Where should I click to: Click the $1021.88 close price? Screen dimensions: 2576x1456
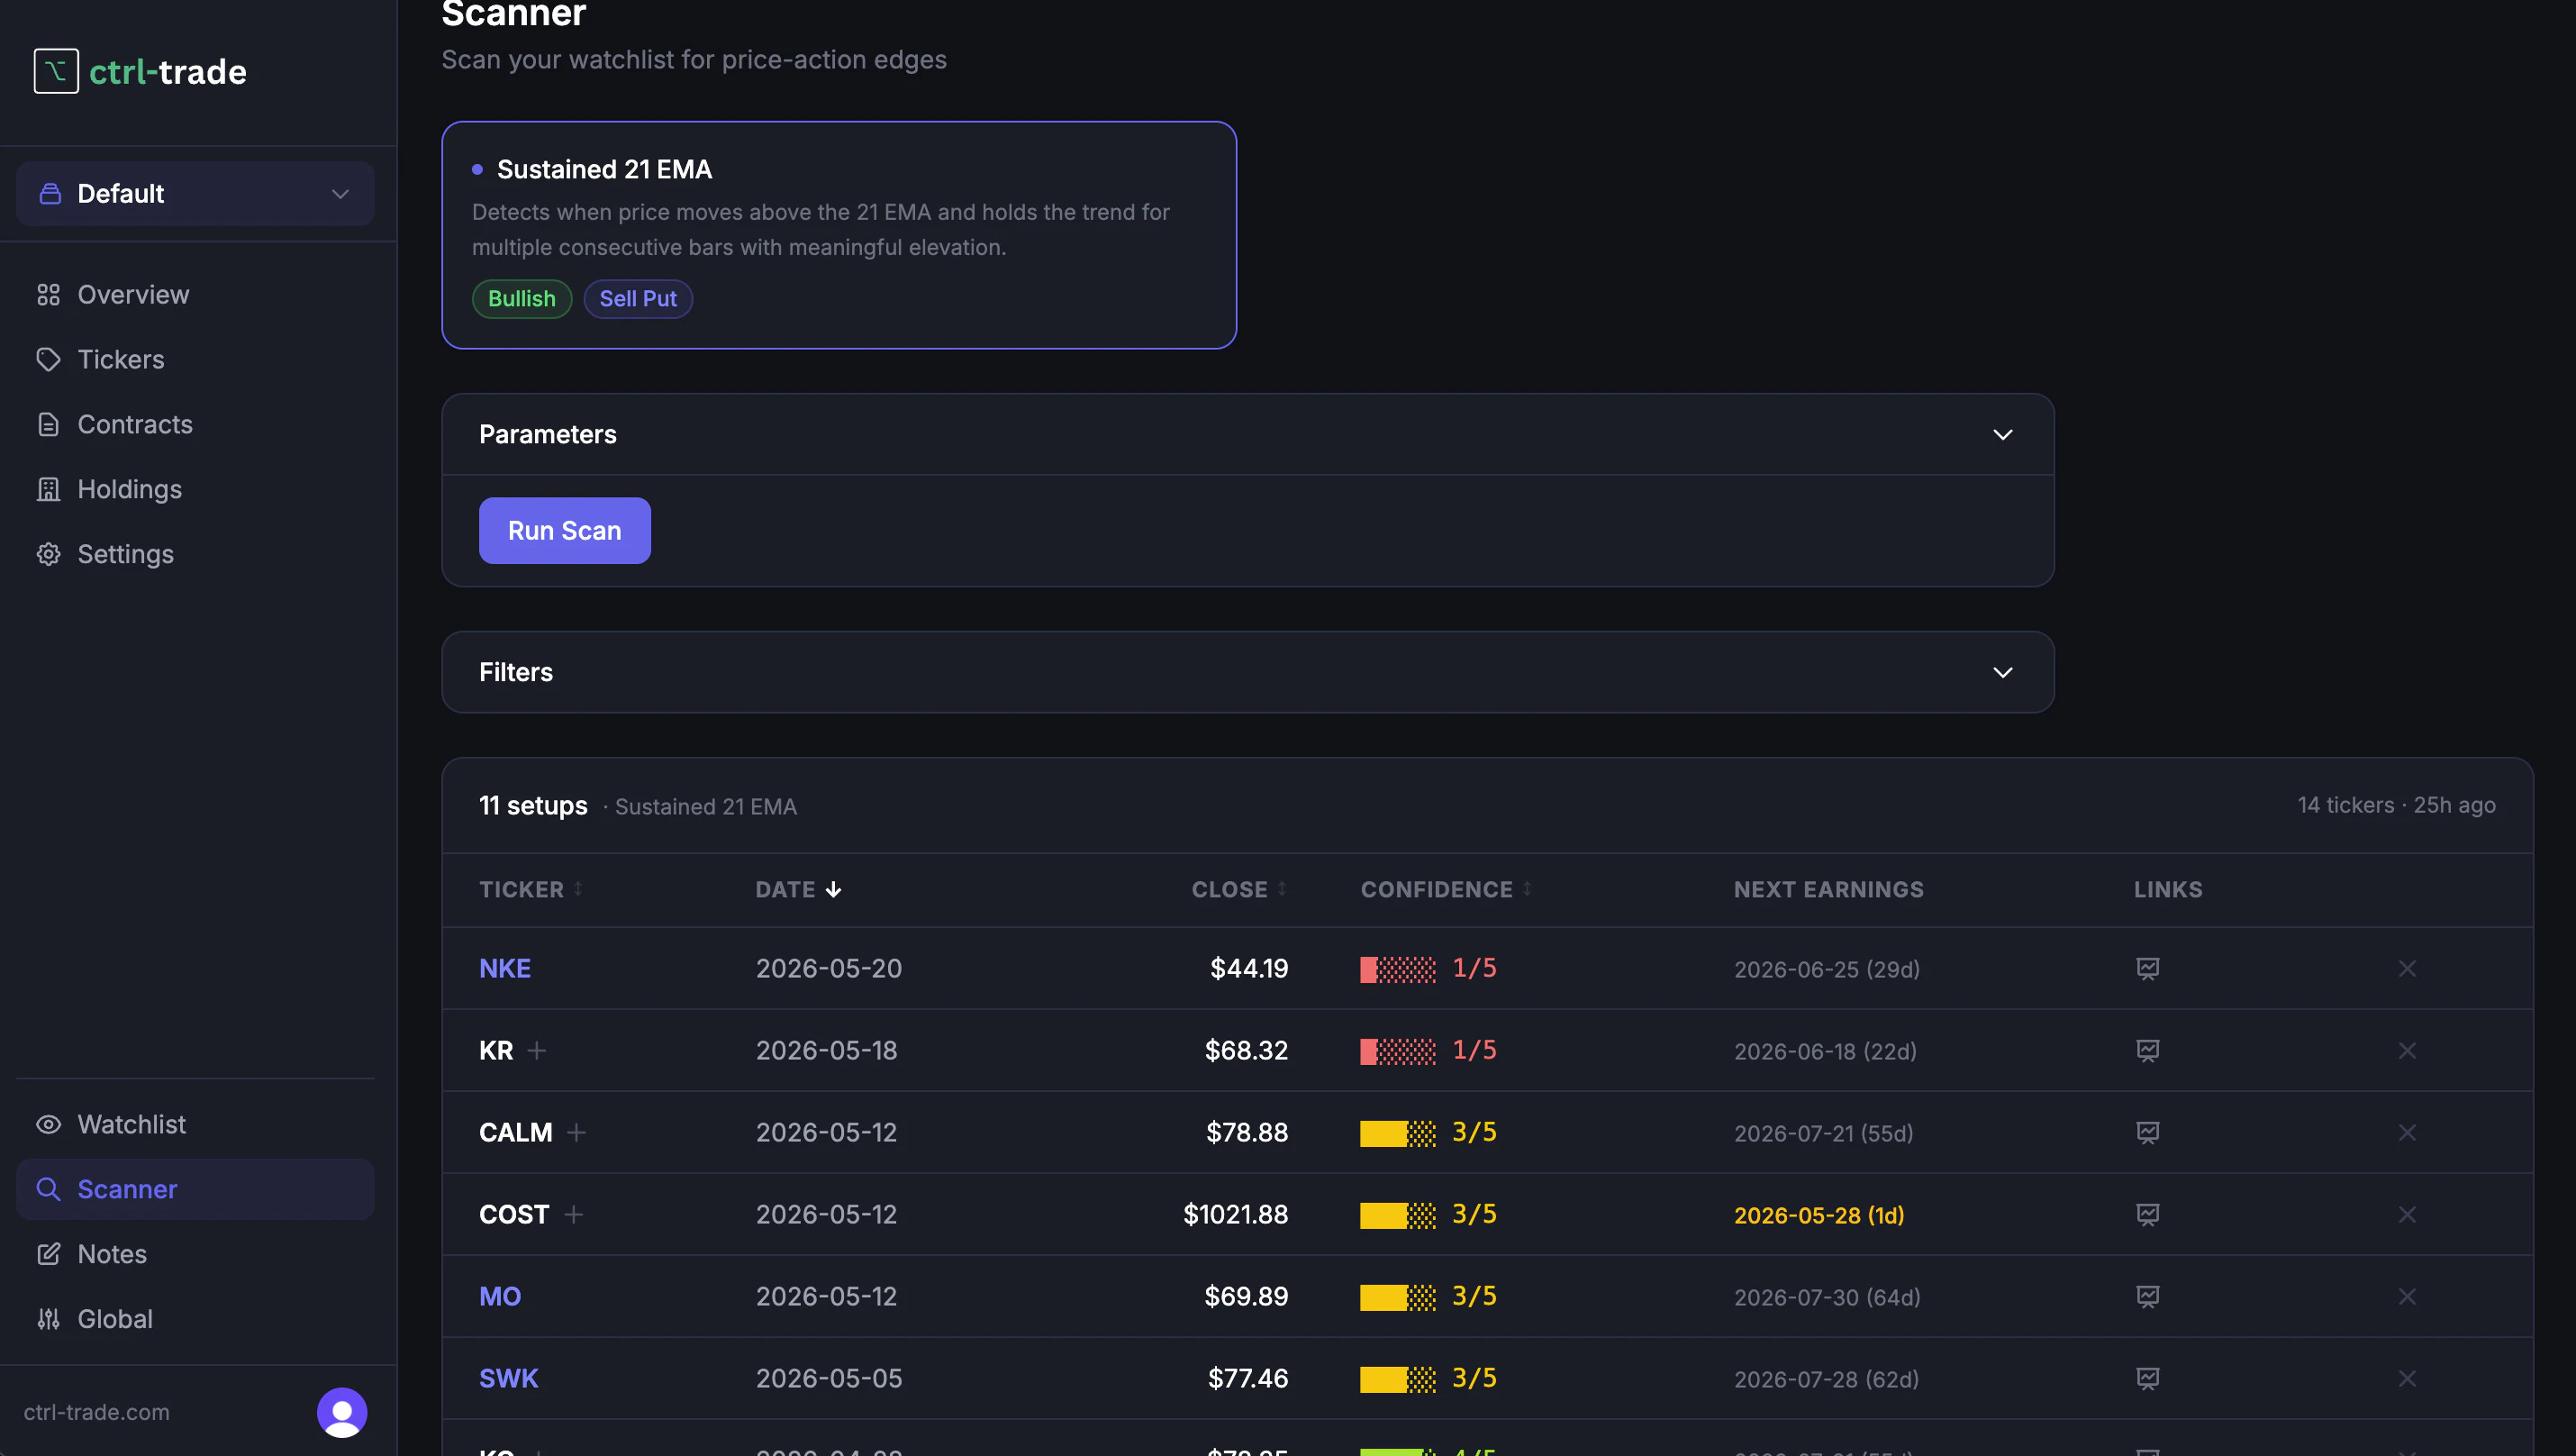click(x=1235, y=1215)
